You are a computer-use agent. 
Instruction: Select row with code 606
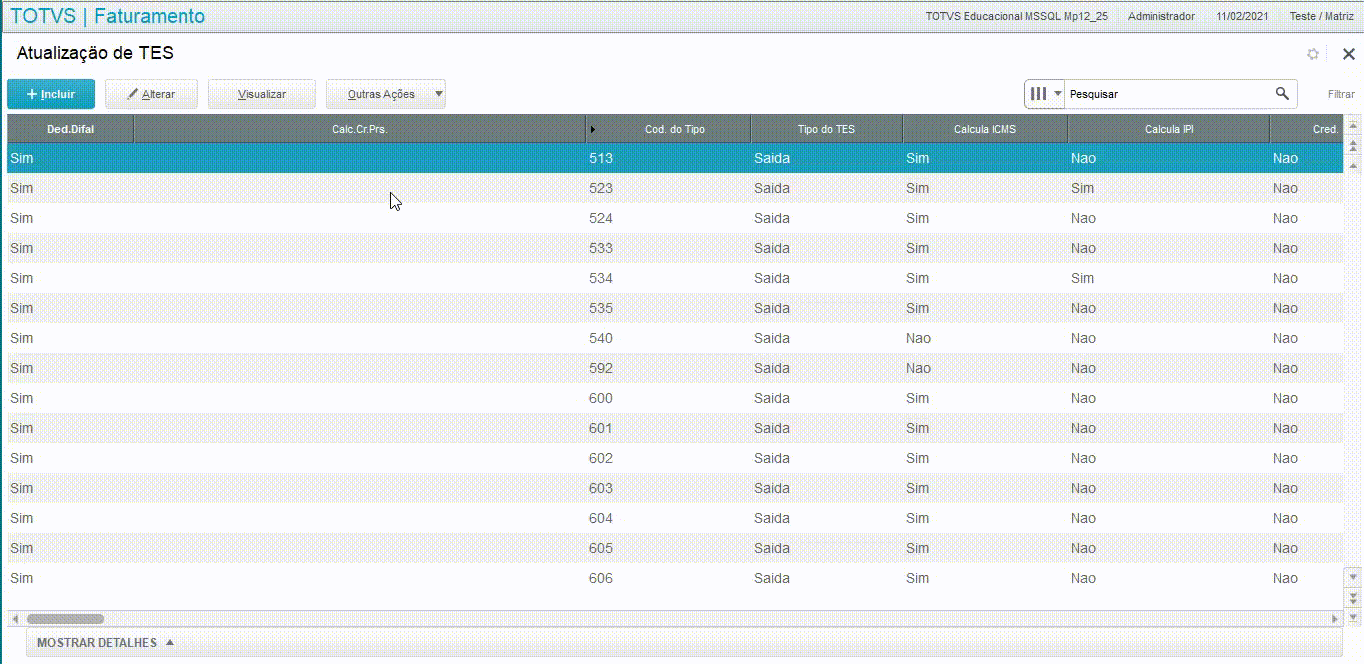pyautogui.click(x=675, y=578)
